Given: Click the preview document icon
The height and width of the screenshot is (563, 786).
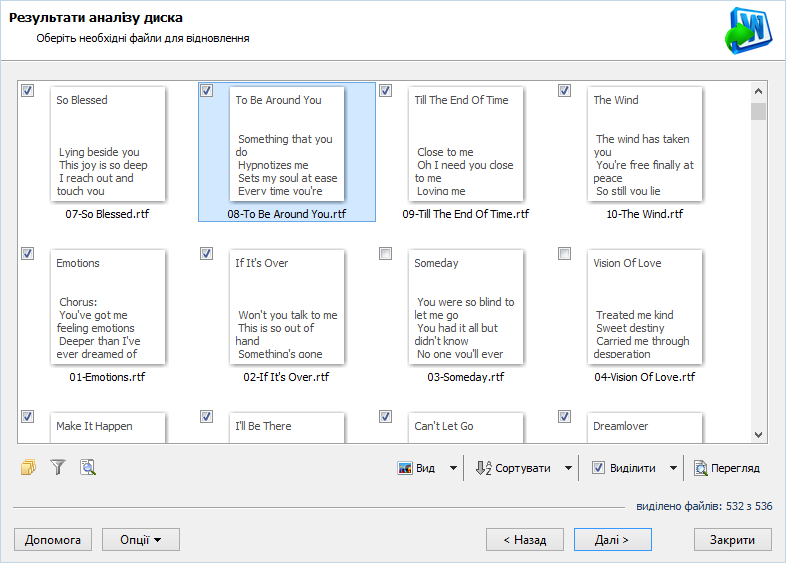Looking at the screenshot, I should pyautogui.click(x=700, y=468).
